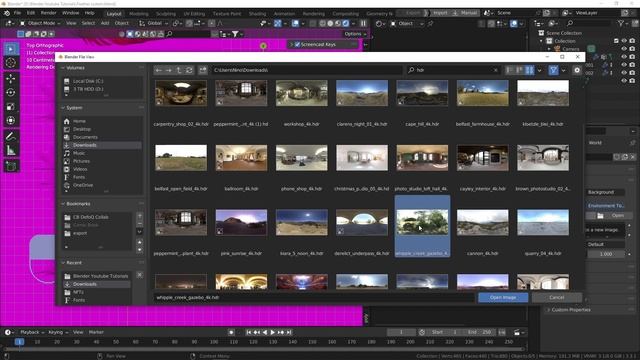Click the create new directory icon
640x360 pixels.
click(x=203, y=70)
